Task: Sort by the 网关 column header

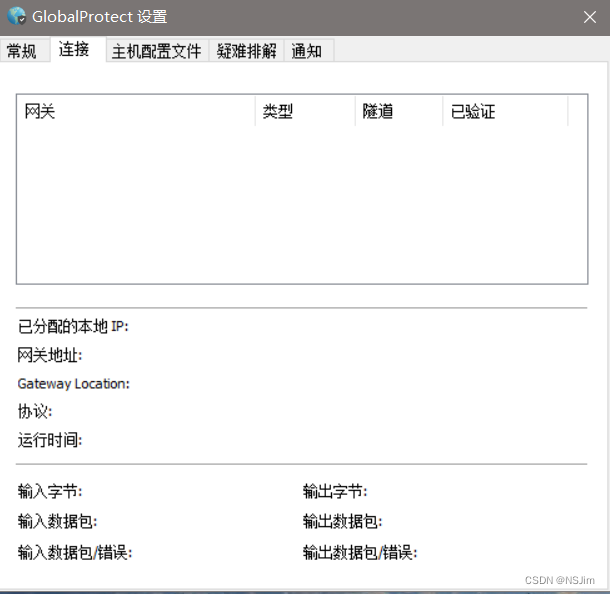Action: (x=136, y=111)
